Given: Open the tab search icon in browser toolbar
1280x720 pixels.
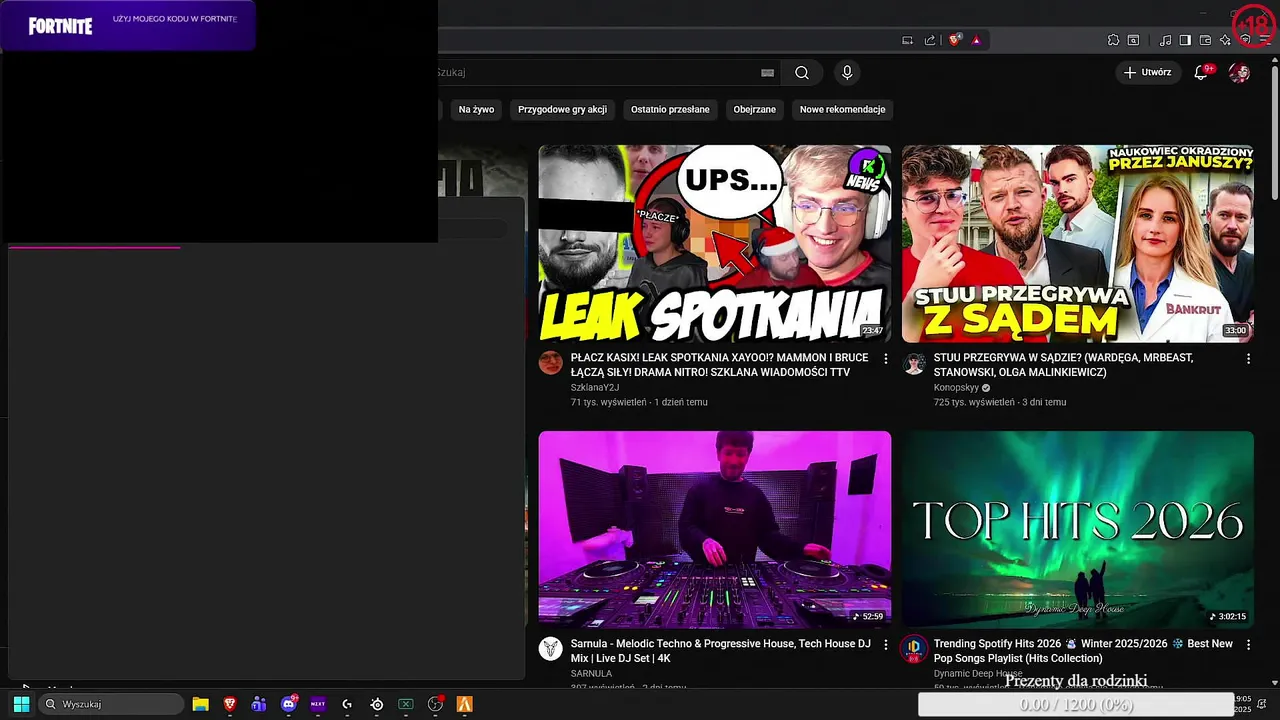Looking at the screenshot, I should click(1133, 40).
